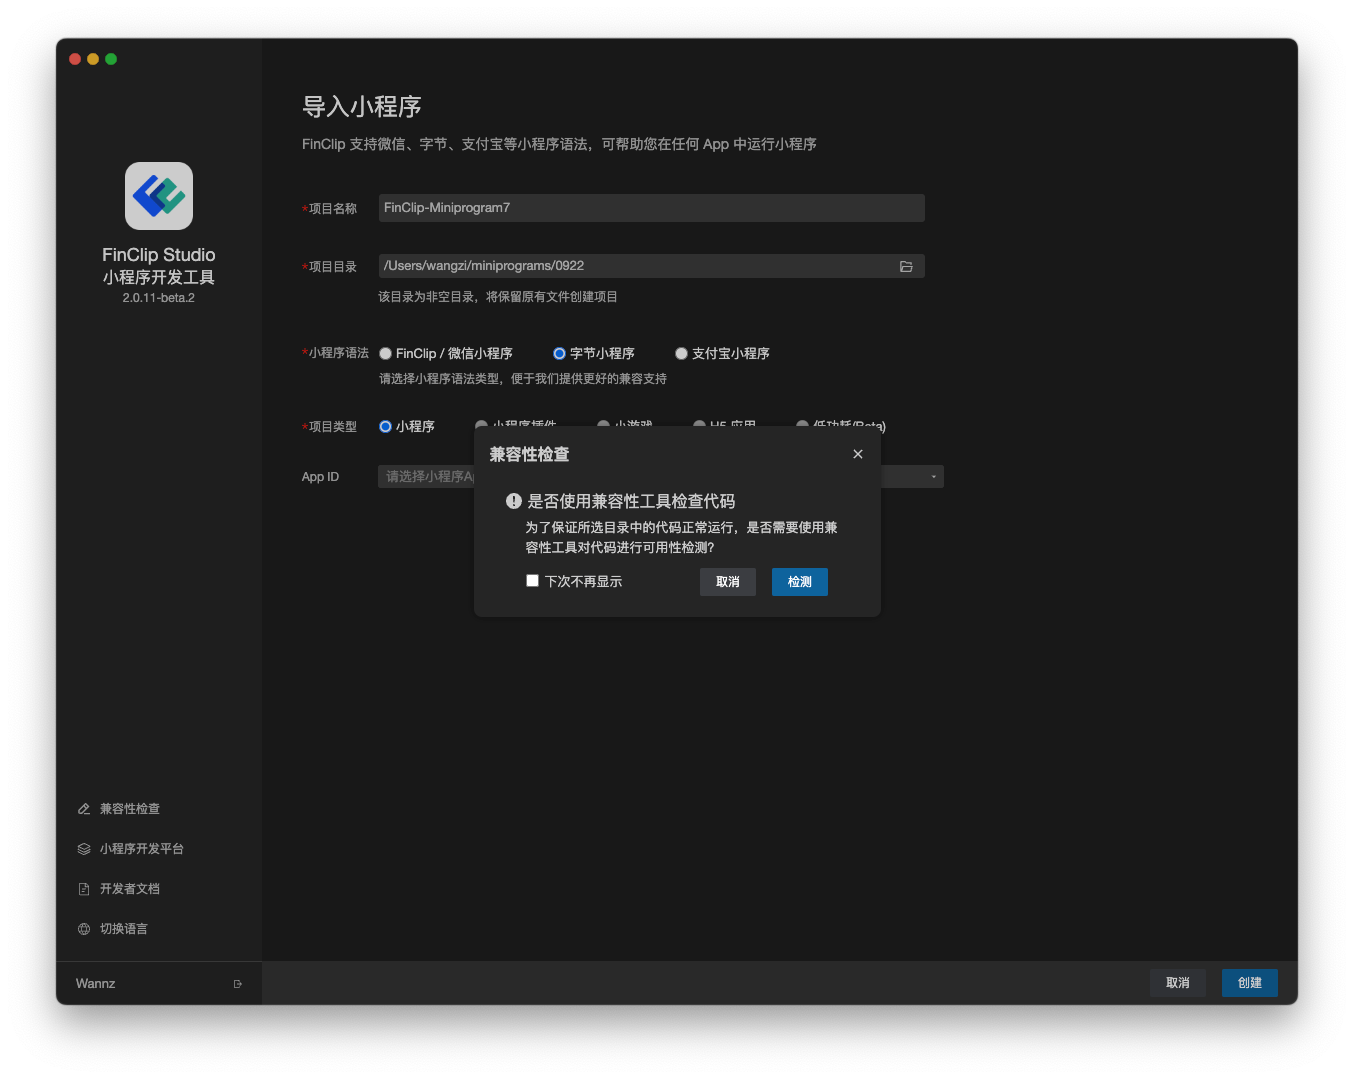Open 开发者文档 from the sidebar
Screen dimensions: 1354x1079
click(x=128, y=888)
